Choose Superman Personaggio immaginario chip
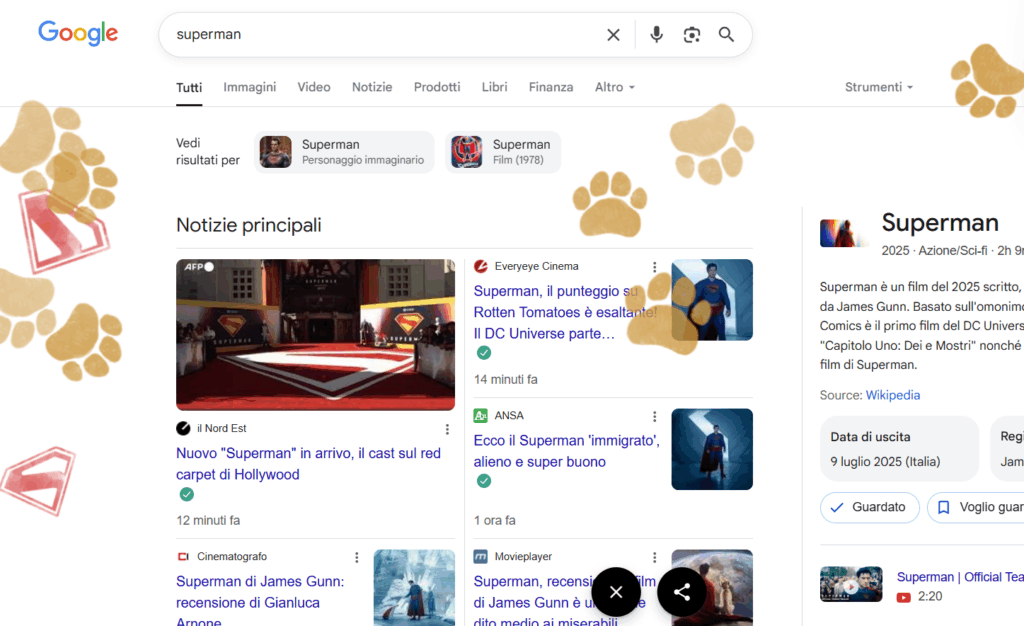The width and height of the screenshot is (1024, 626). pyautogui.click(x=344, y=152)
